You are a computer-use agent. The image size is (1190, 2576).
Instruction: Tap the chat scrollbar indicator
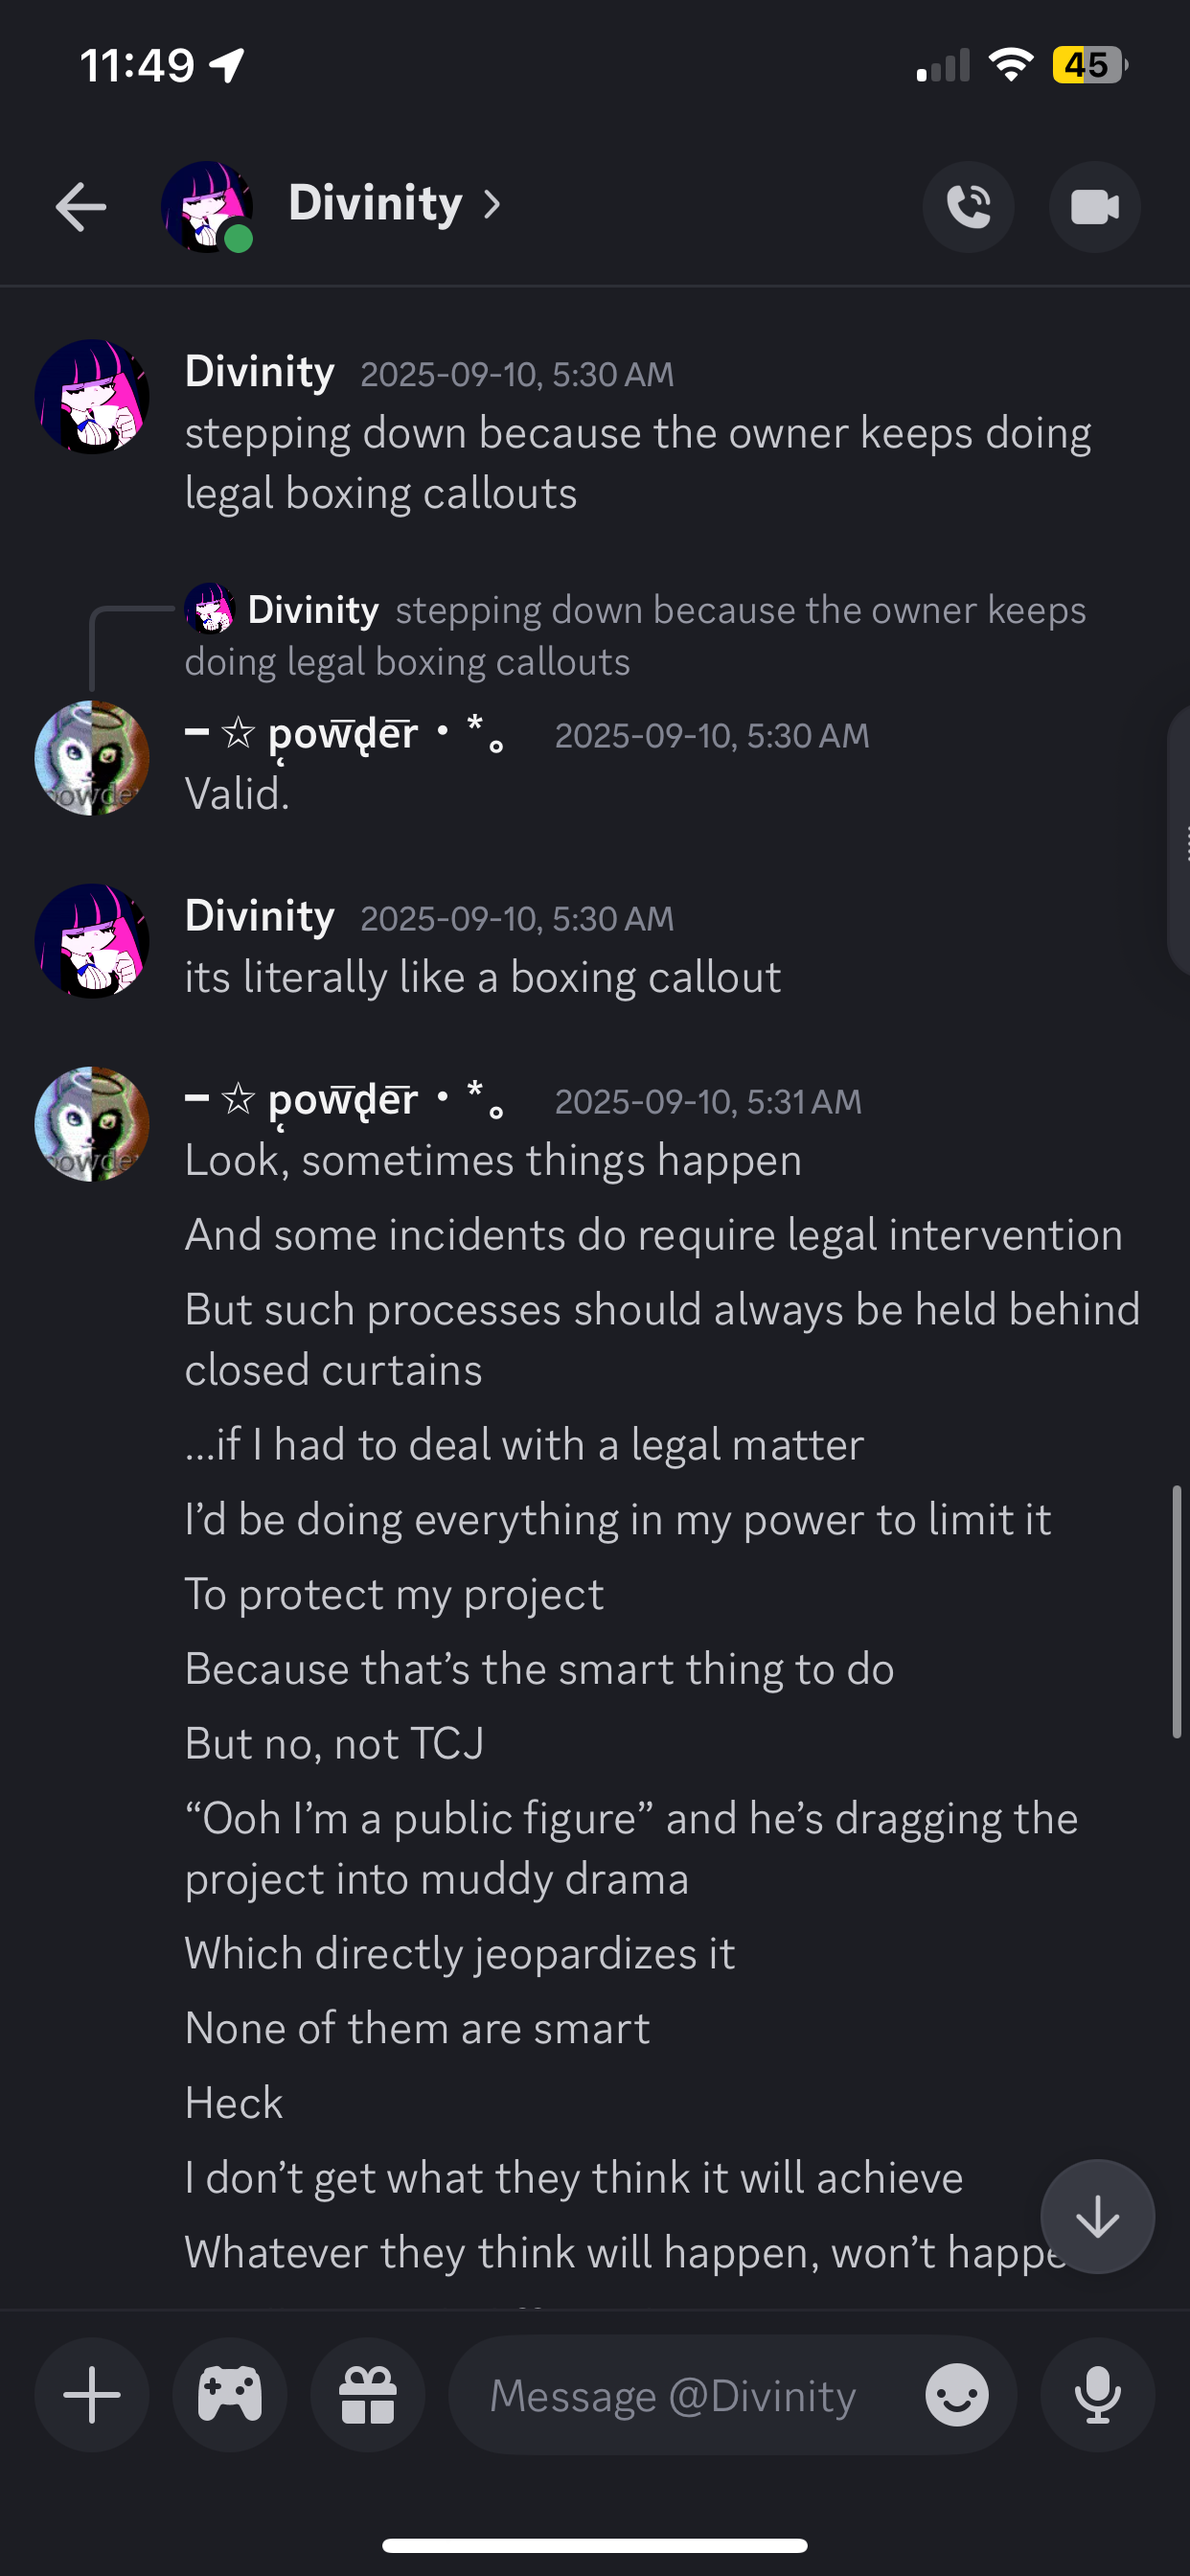coord(1177,1612)
